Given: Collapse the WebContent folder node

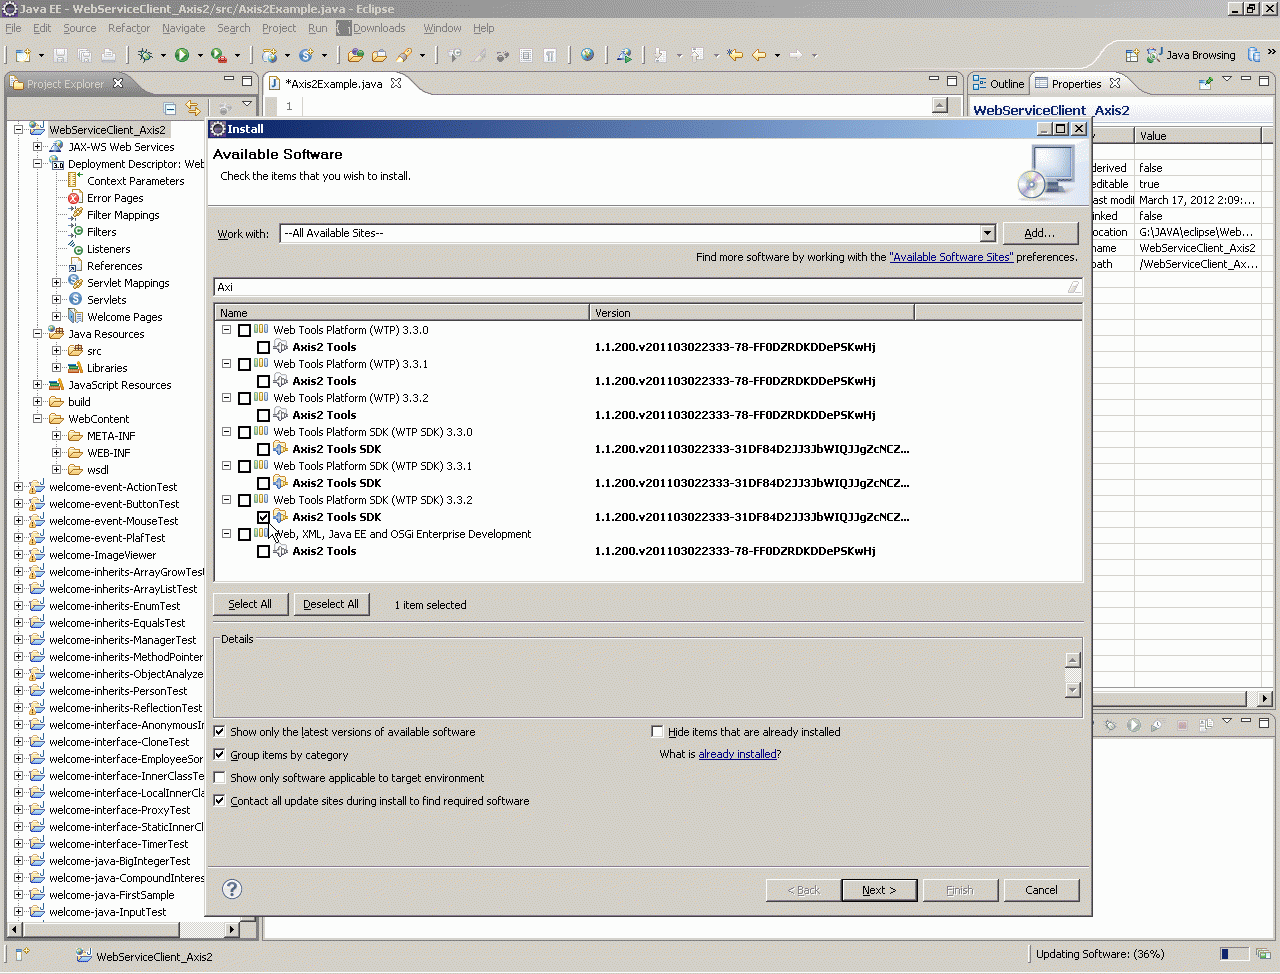Looking at the screenshot, I should (38, 419).
